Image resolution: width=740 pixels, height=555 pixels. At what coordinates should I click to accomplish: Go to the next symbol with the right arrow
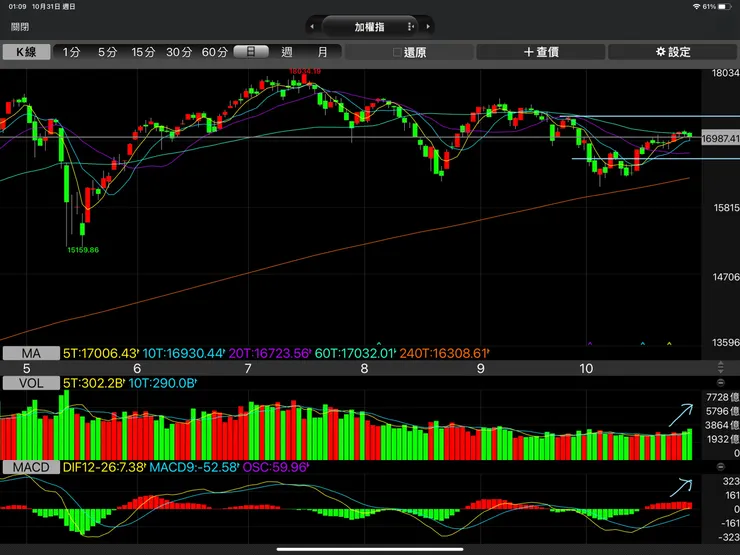428,27
